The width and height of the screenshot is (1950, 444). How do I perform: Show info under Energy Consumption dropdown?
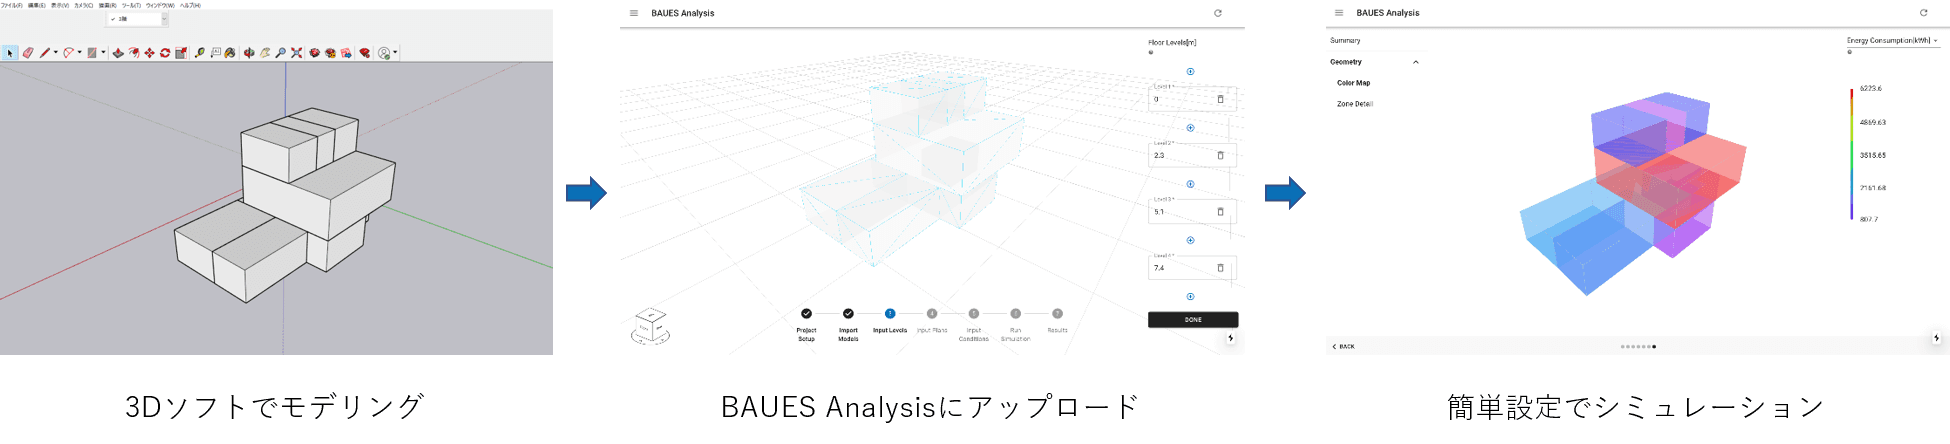(x=1849, y=52)
